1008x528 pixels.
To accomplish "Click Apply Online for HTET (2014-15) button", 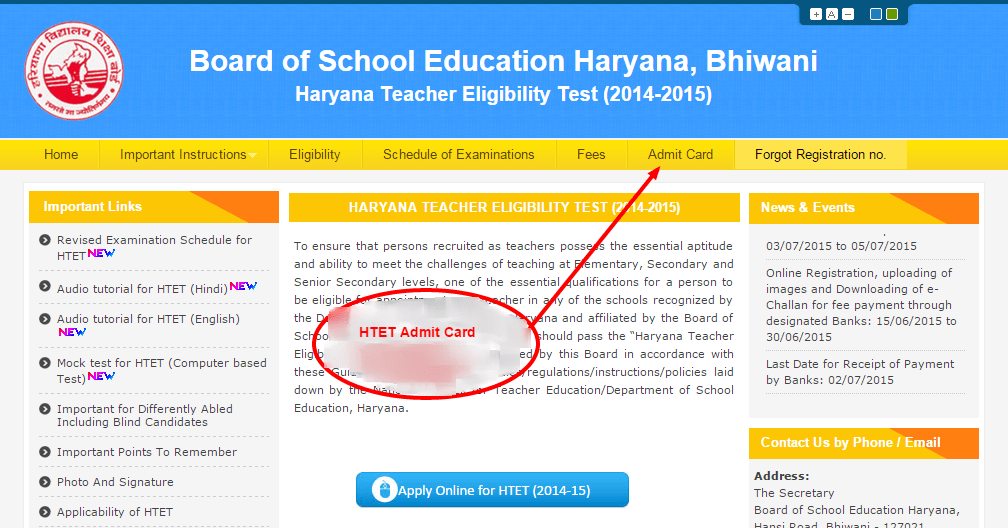I will point(492,490).
